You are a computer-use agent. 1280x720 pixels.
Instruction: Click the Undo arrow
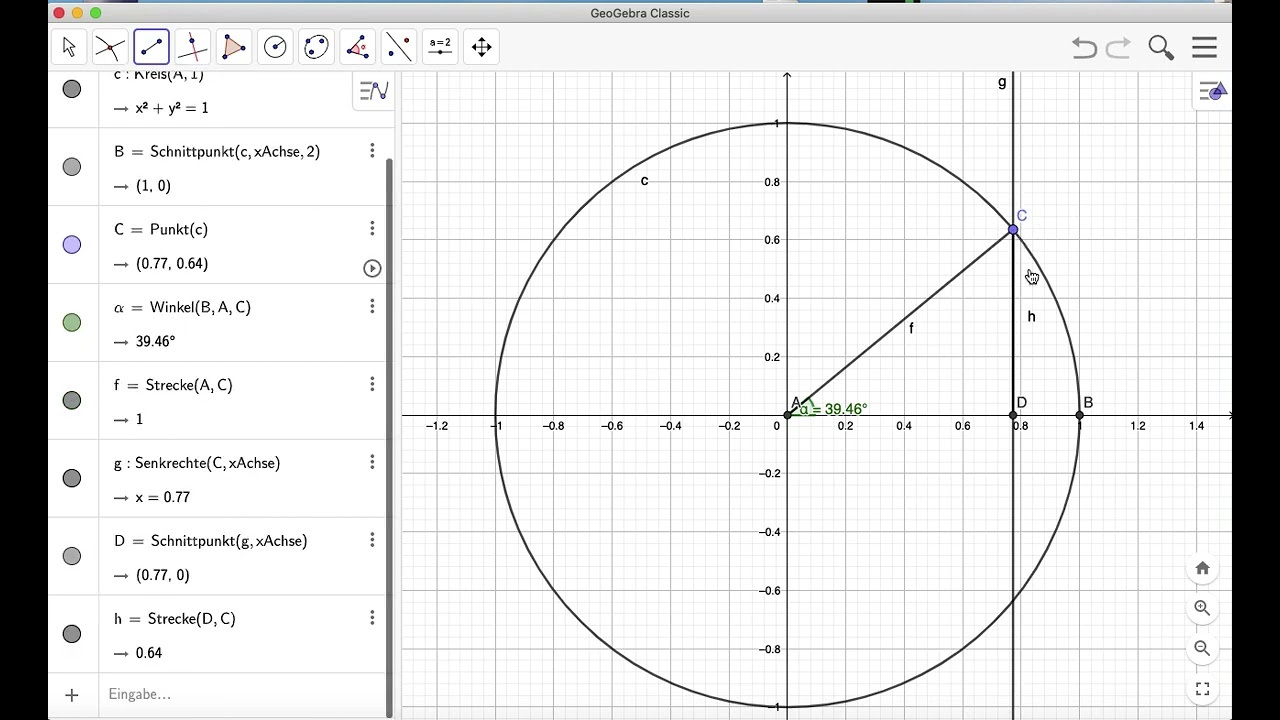1084,47
